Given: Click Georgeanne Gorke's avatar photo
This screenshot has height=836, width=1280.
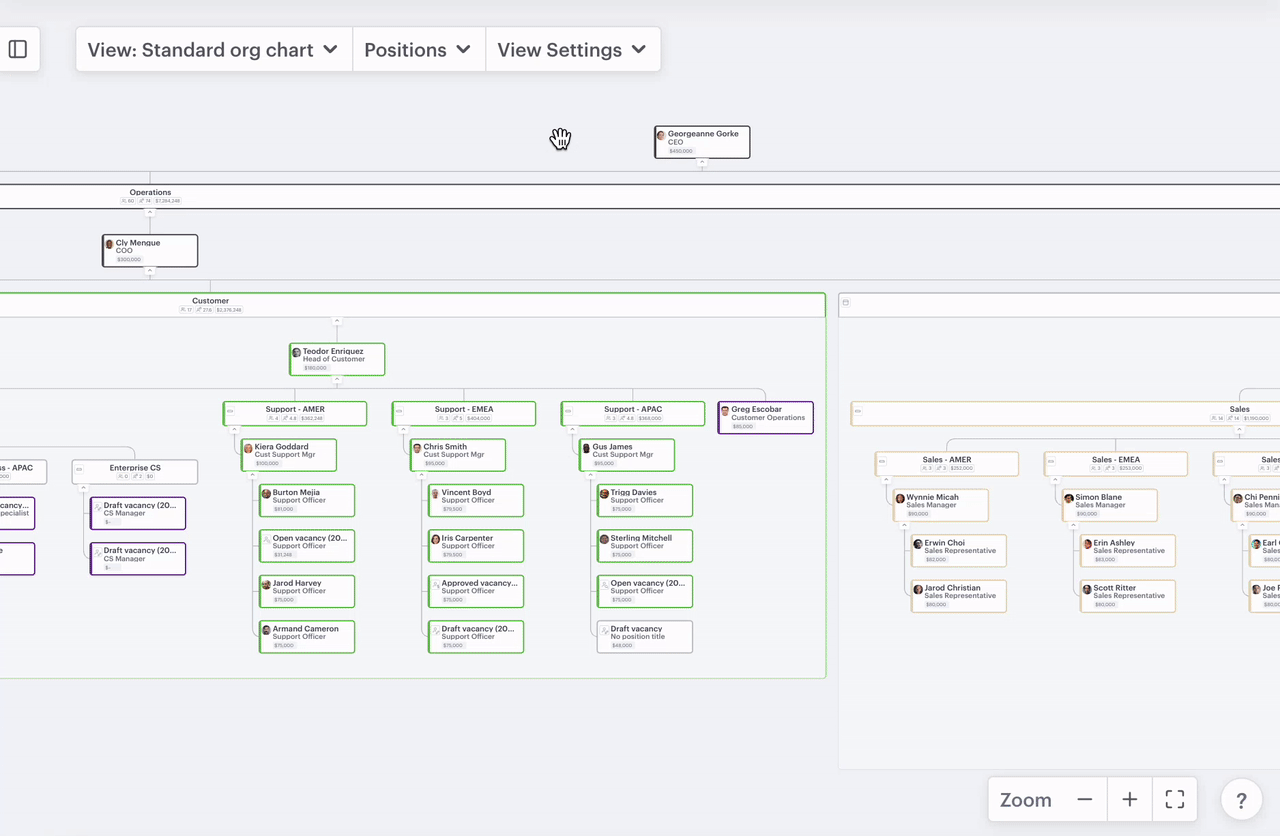Looking at the screenshot, I should 661,135.
